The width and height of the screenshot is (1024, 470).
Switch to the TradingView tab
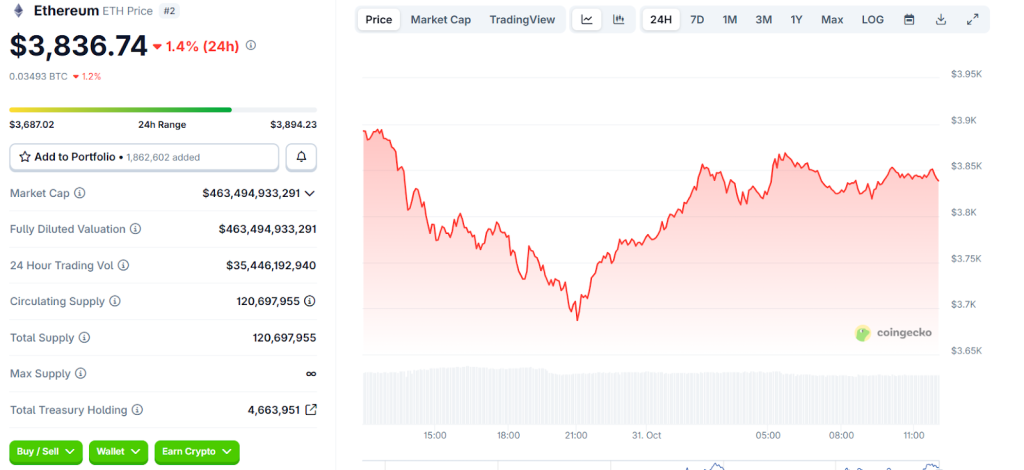522,20
